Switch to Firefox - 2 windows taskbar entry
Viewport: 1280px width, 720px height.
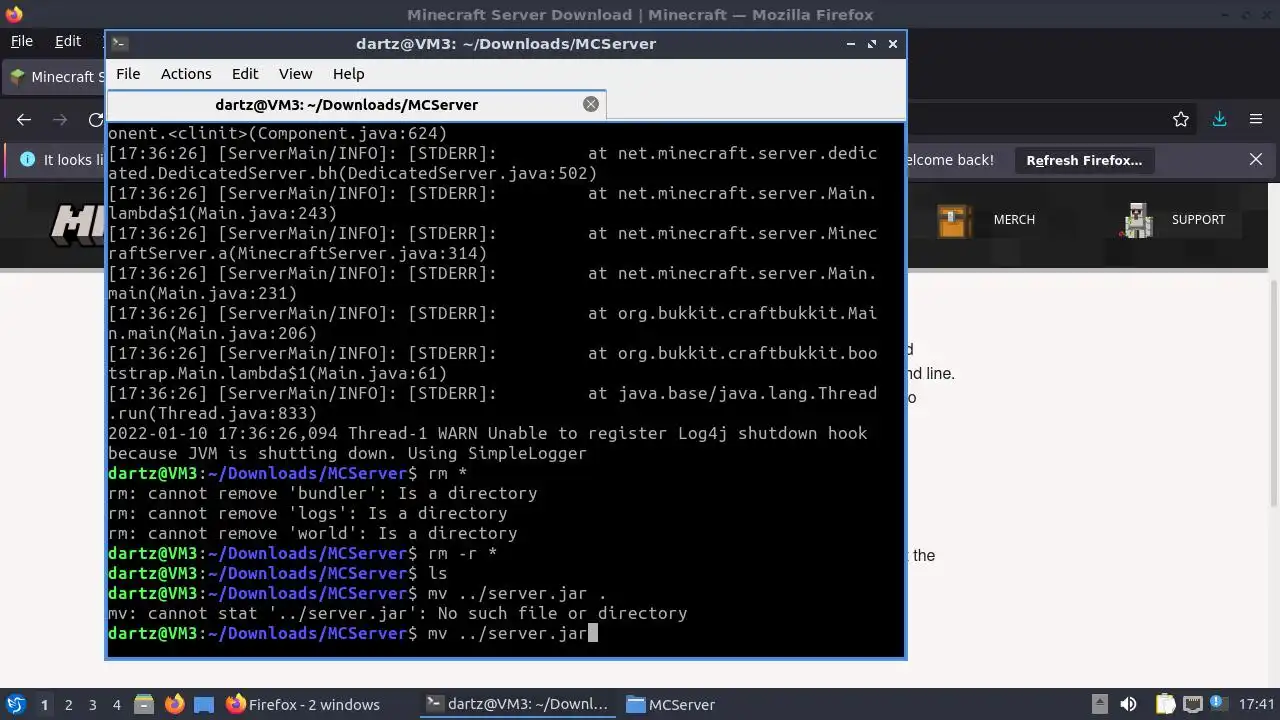click(303, 704)
